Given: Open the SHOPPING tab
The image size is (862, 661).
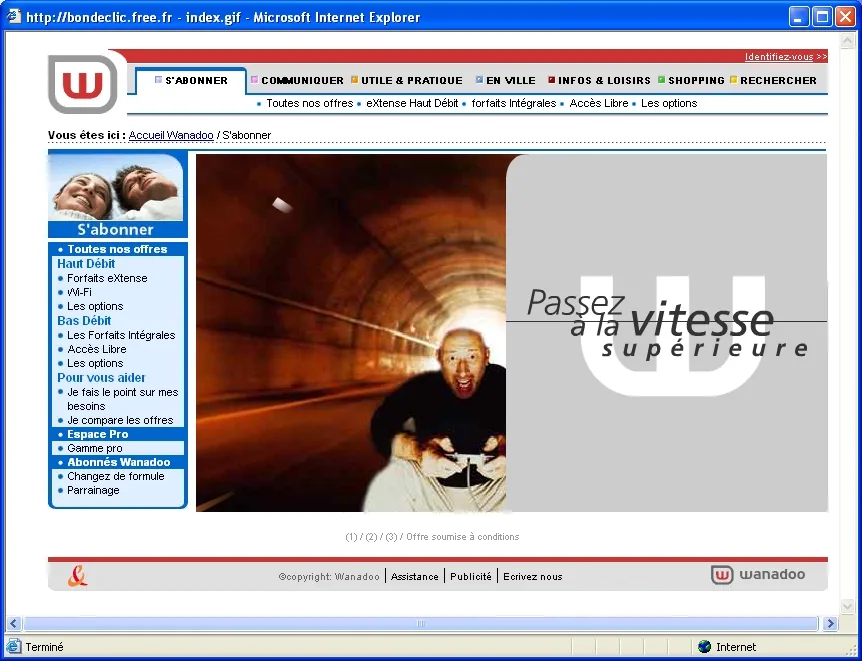Looking at the screenshot, I should point(692,80).
